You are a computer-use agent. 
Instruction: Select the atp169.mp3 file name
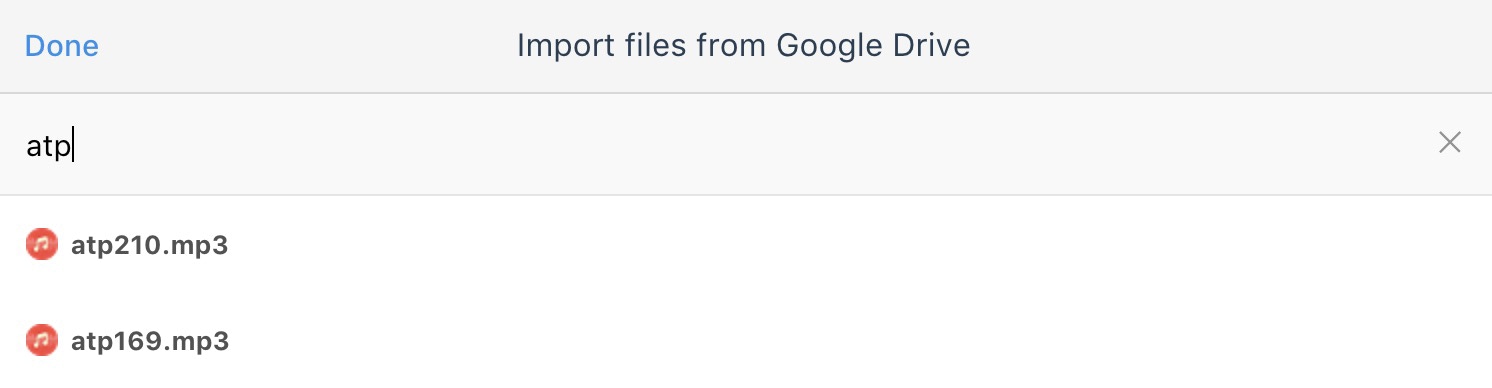coord(150,341)
